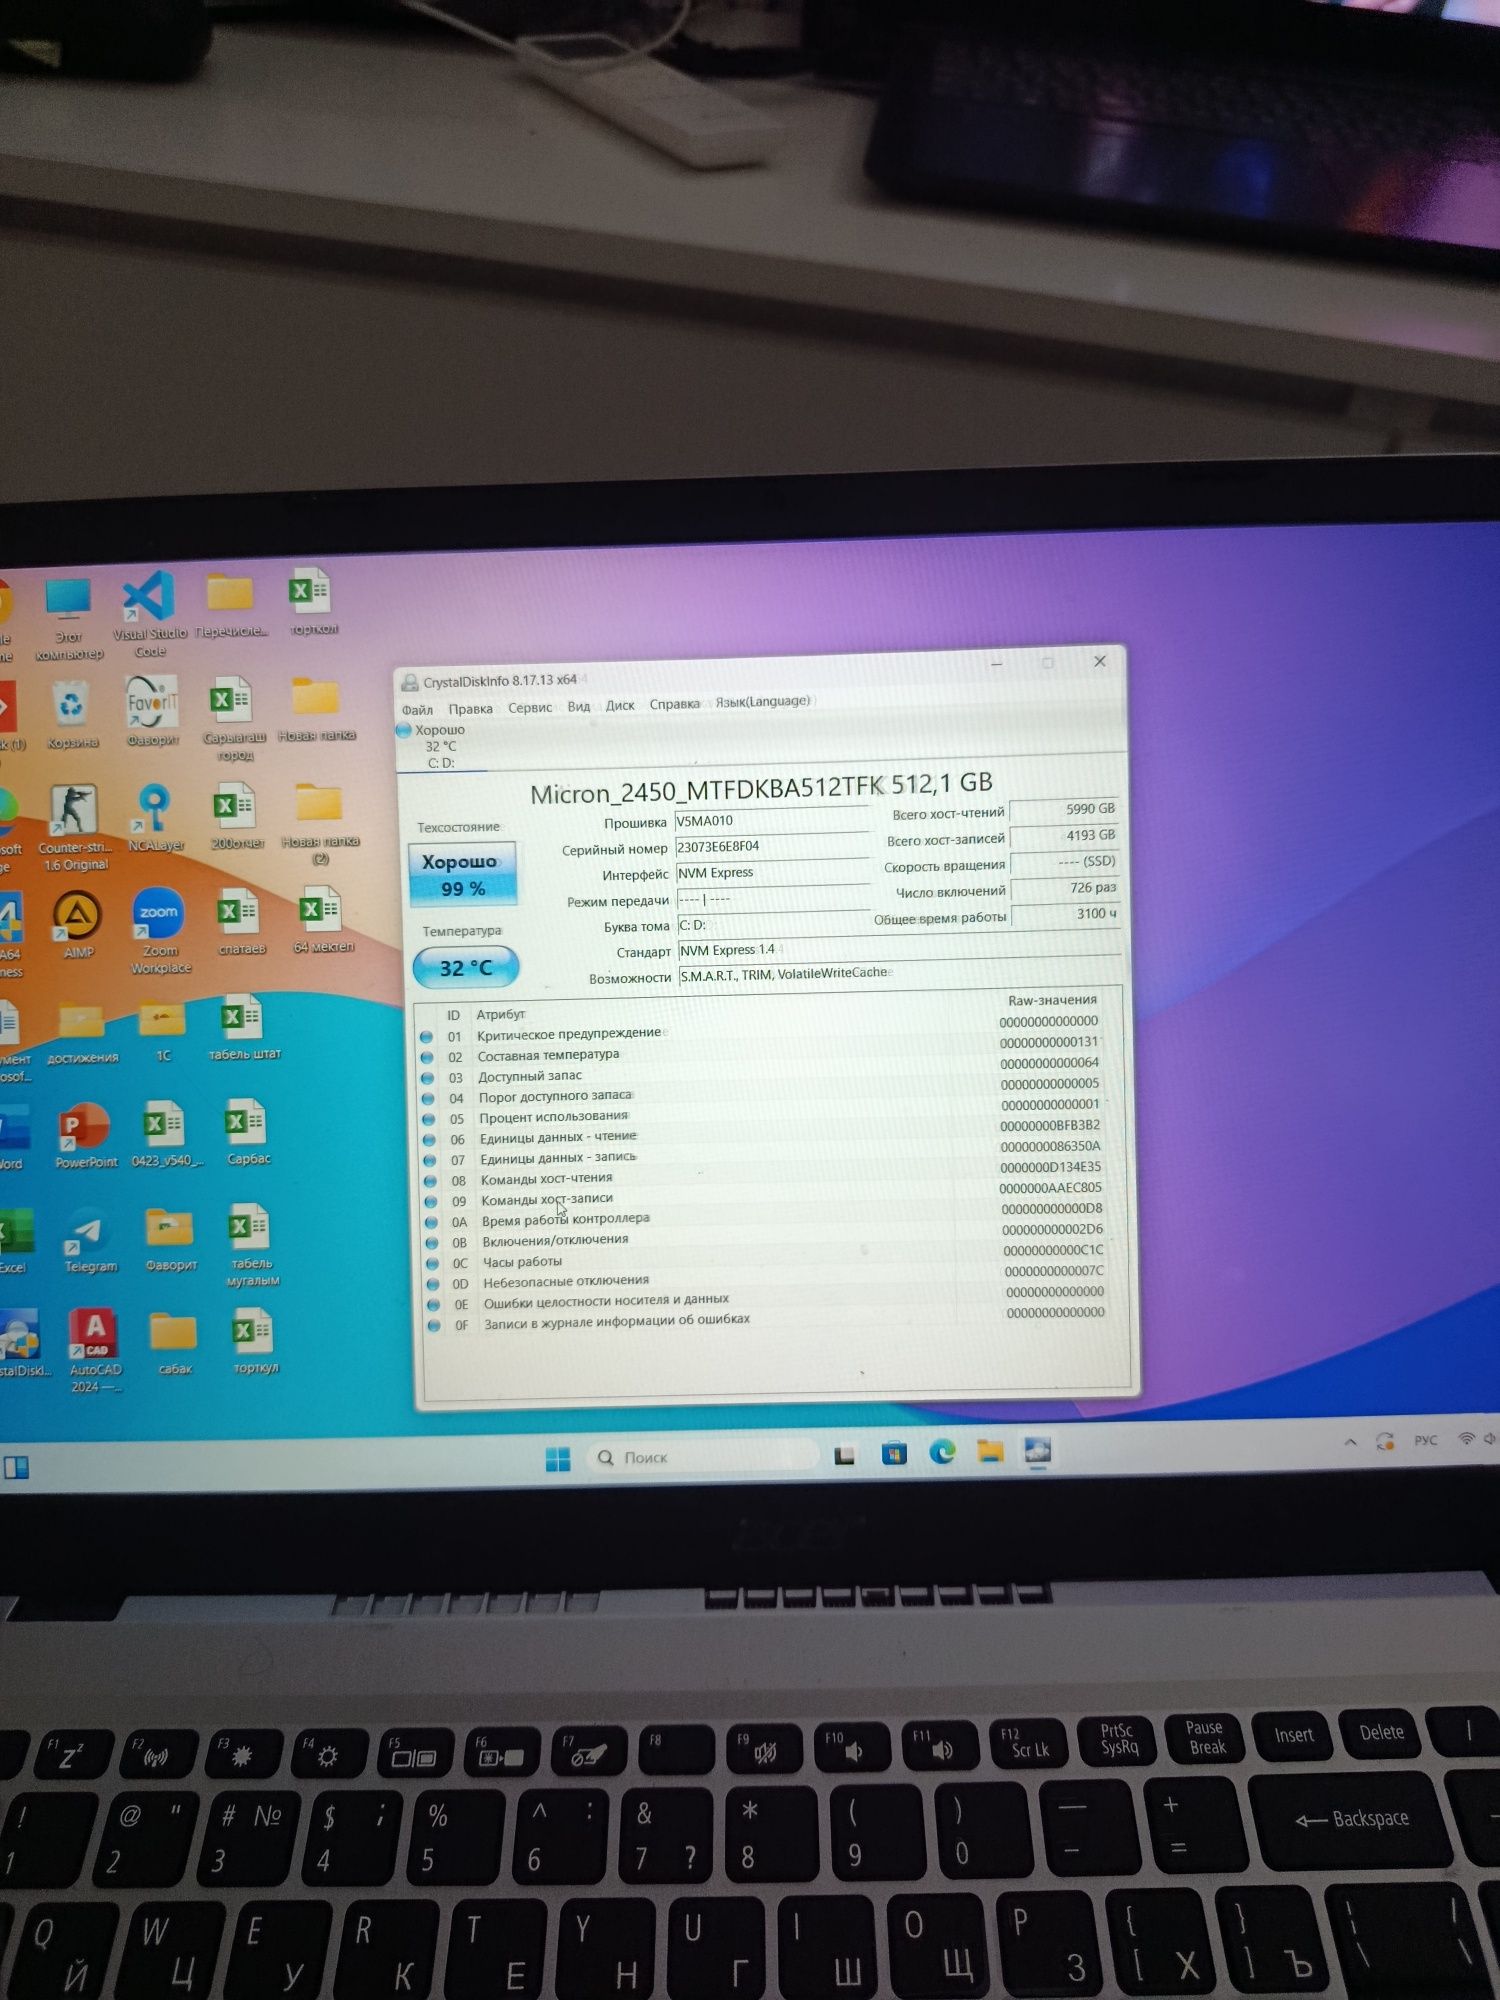Open the табель штат Excel file
1500x2000 pixels.
(x=243, y=1027)
